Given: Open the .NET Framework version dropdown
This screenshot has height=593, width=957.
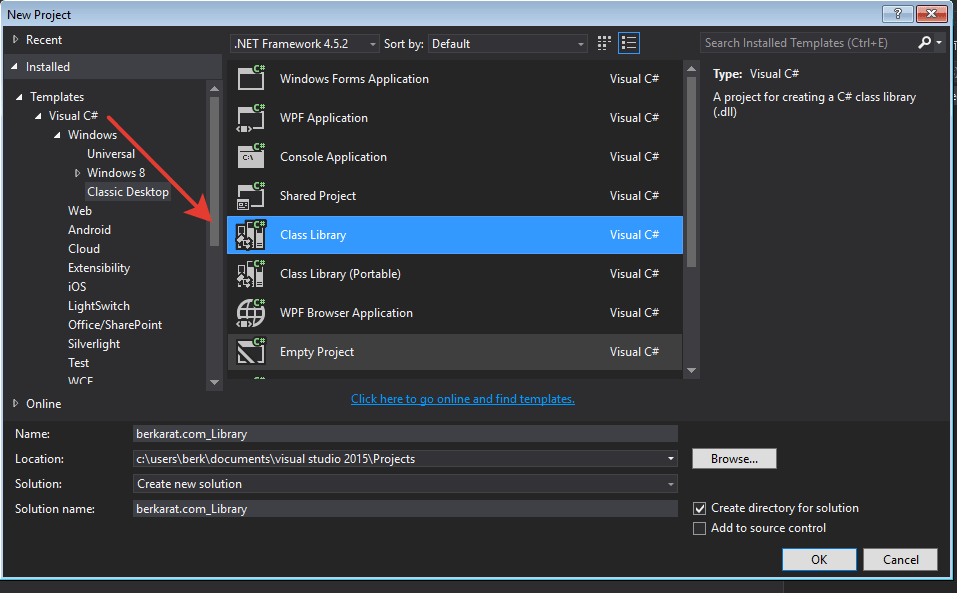Looking at the screenshot, I should [305, 43].
